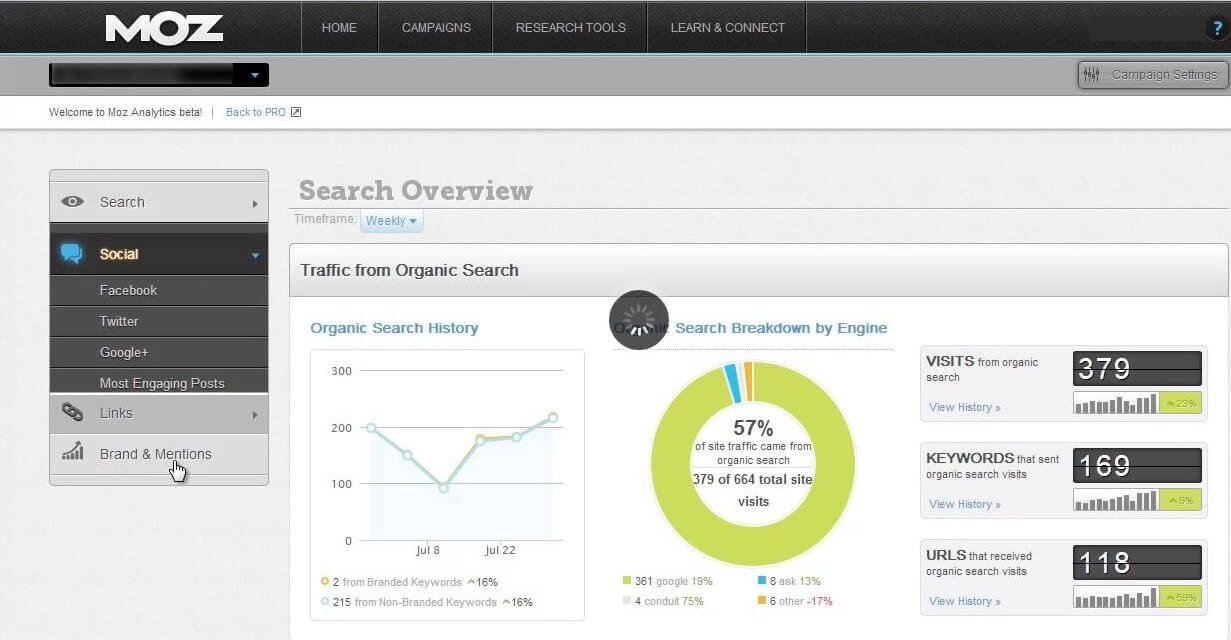The height and width of the screenshot is (640, 1231).
Task: Click the Campaign Settings sliders icon
Action: pos(1091,75)
